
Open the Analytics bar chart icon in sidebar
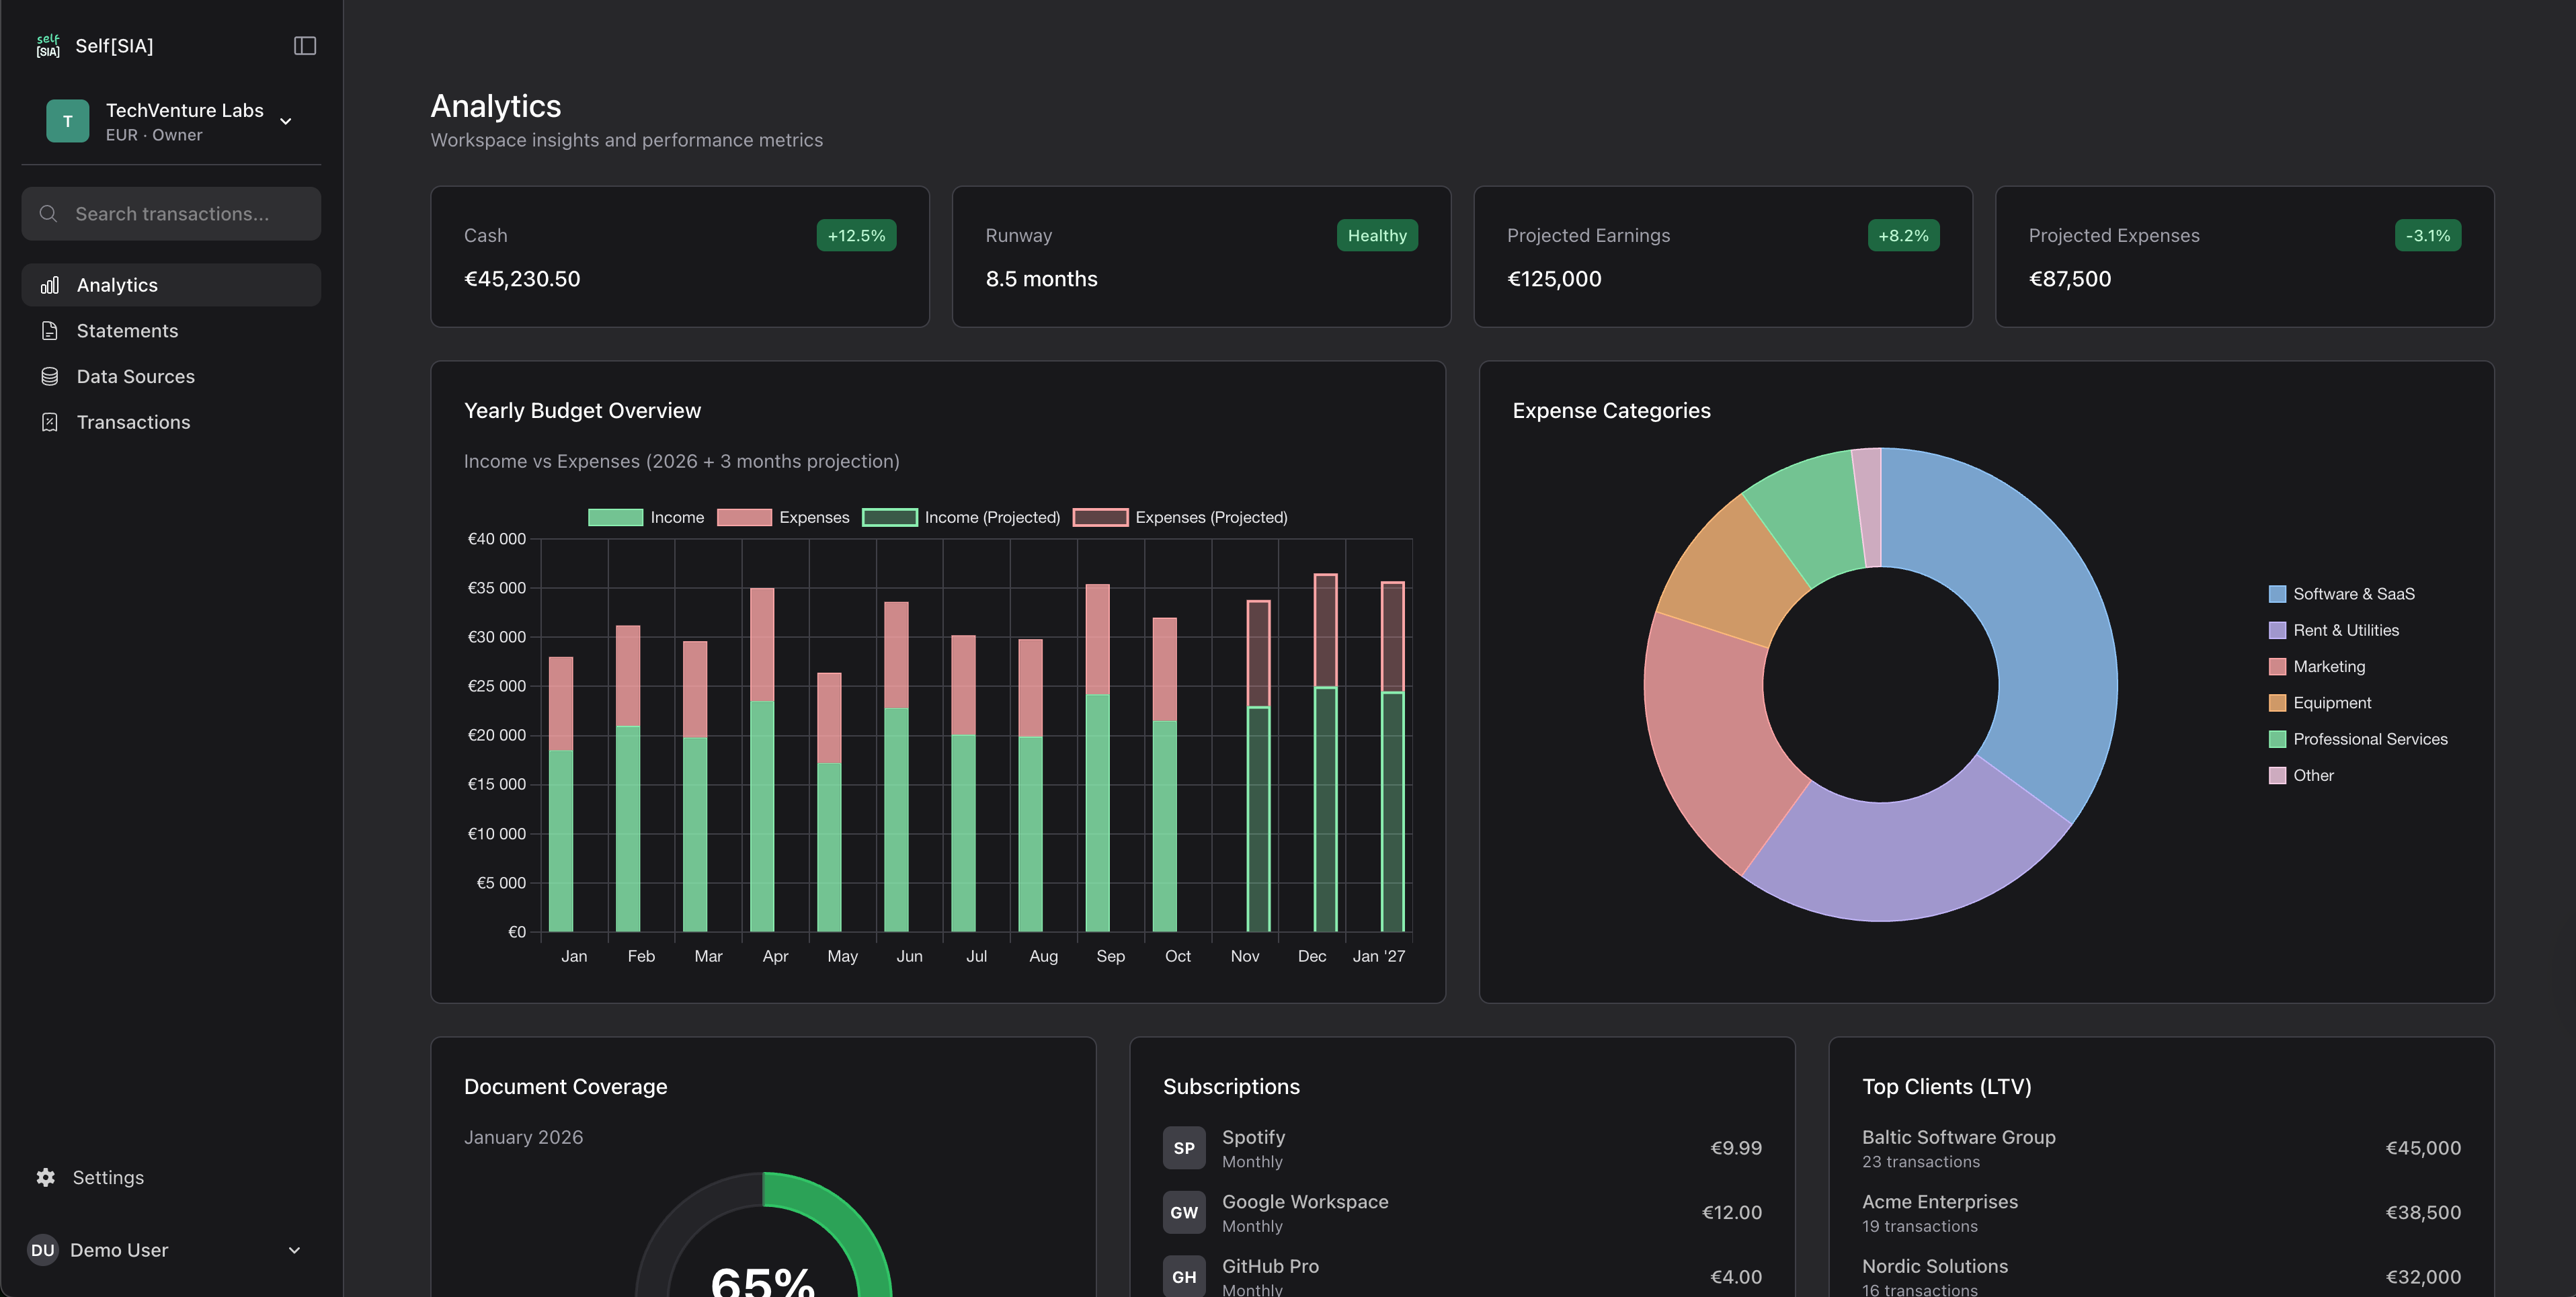[50, 284]
